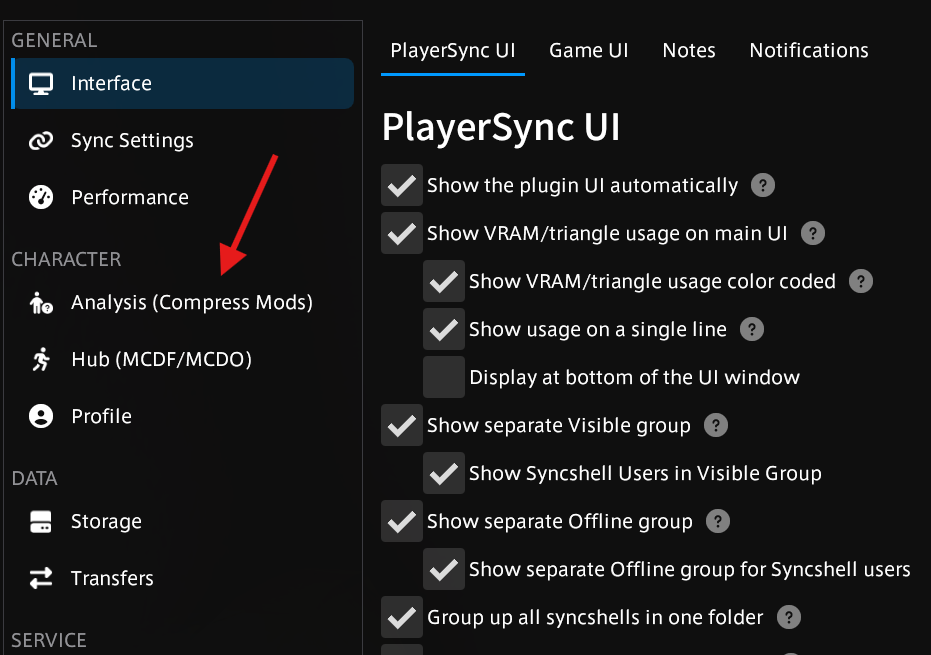The image size is (931, 655).
Task: Open Analysis (Compress Mods) section
Action: 191,303
